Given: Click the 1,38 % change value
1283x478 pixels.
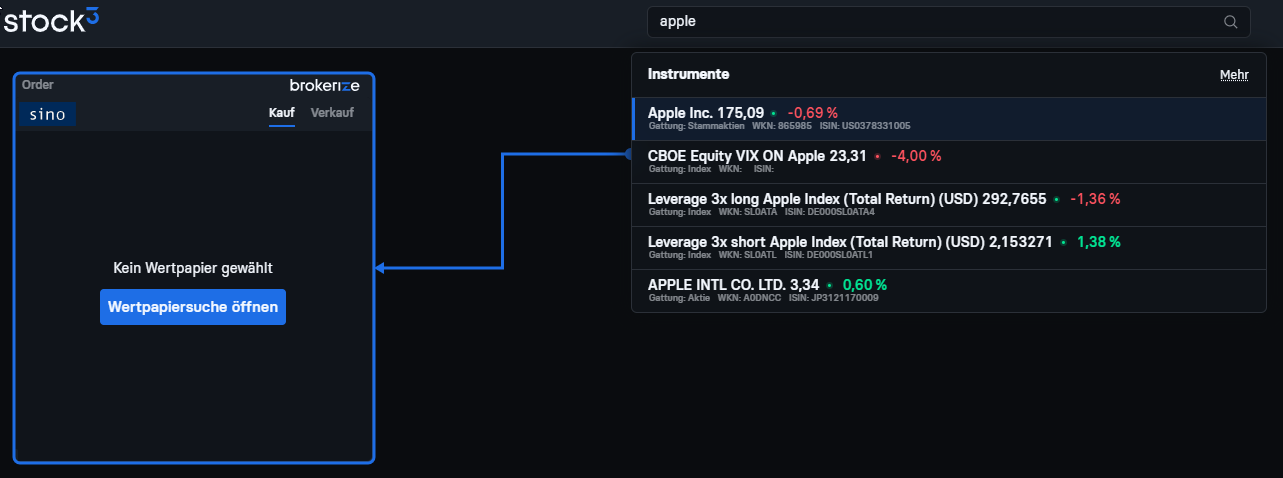Looking at the screenshot, I should pos(1098,242).
